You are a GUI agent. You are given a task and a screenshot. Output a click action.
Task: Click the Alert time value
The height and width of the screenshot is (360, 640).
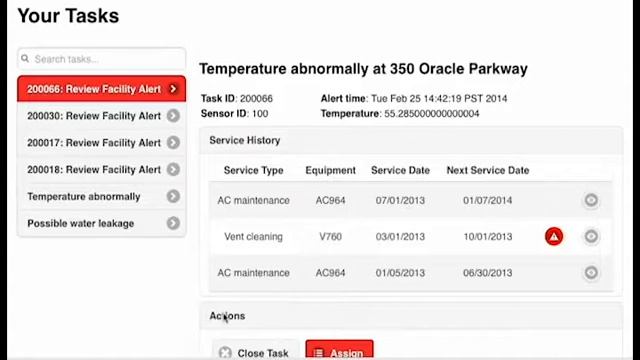[x=439, y=98]
